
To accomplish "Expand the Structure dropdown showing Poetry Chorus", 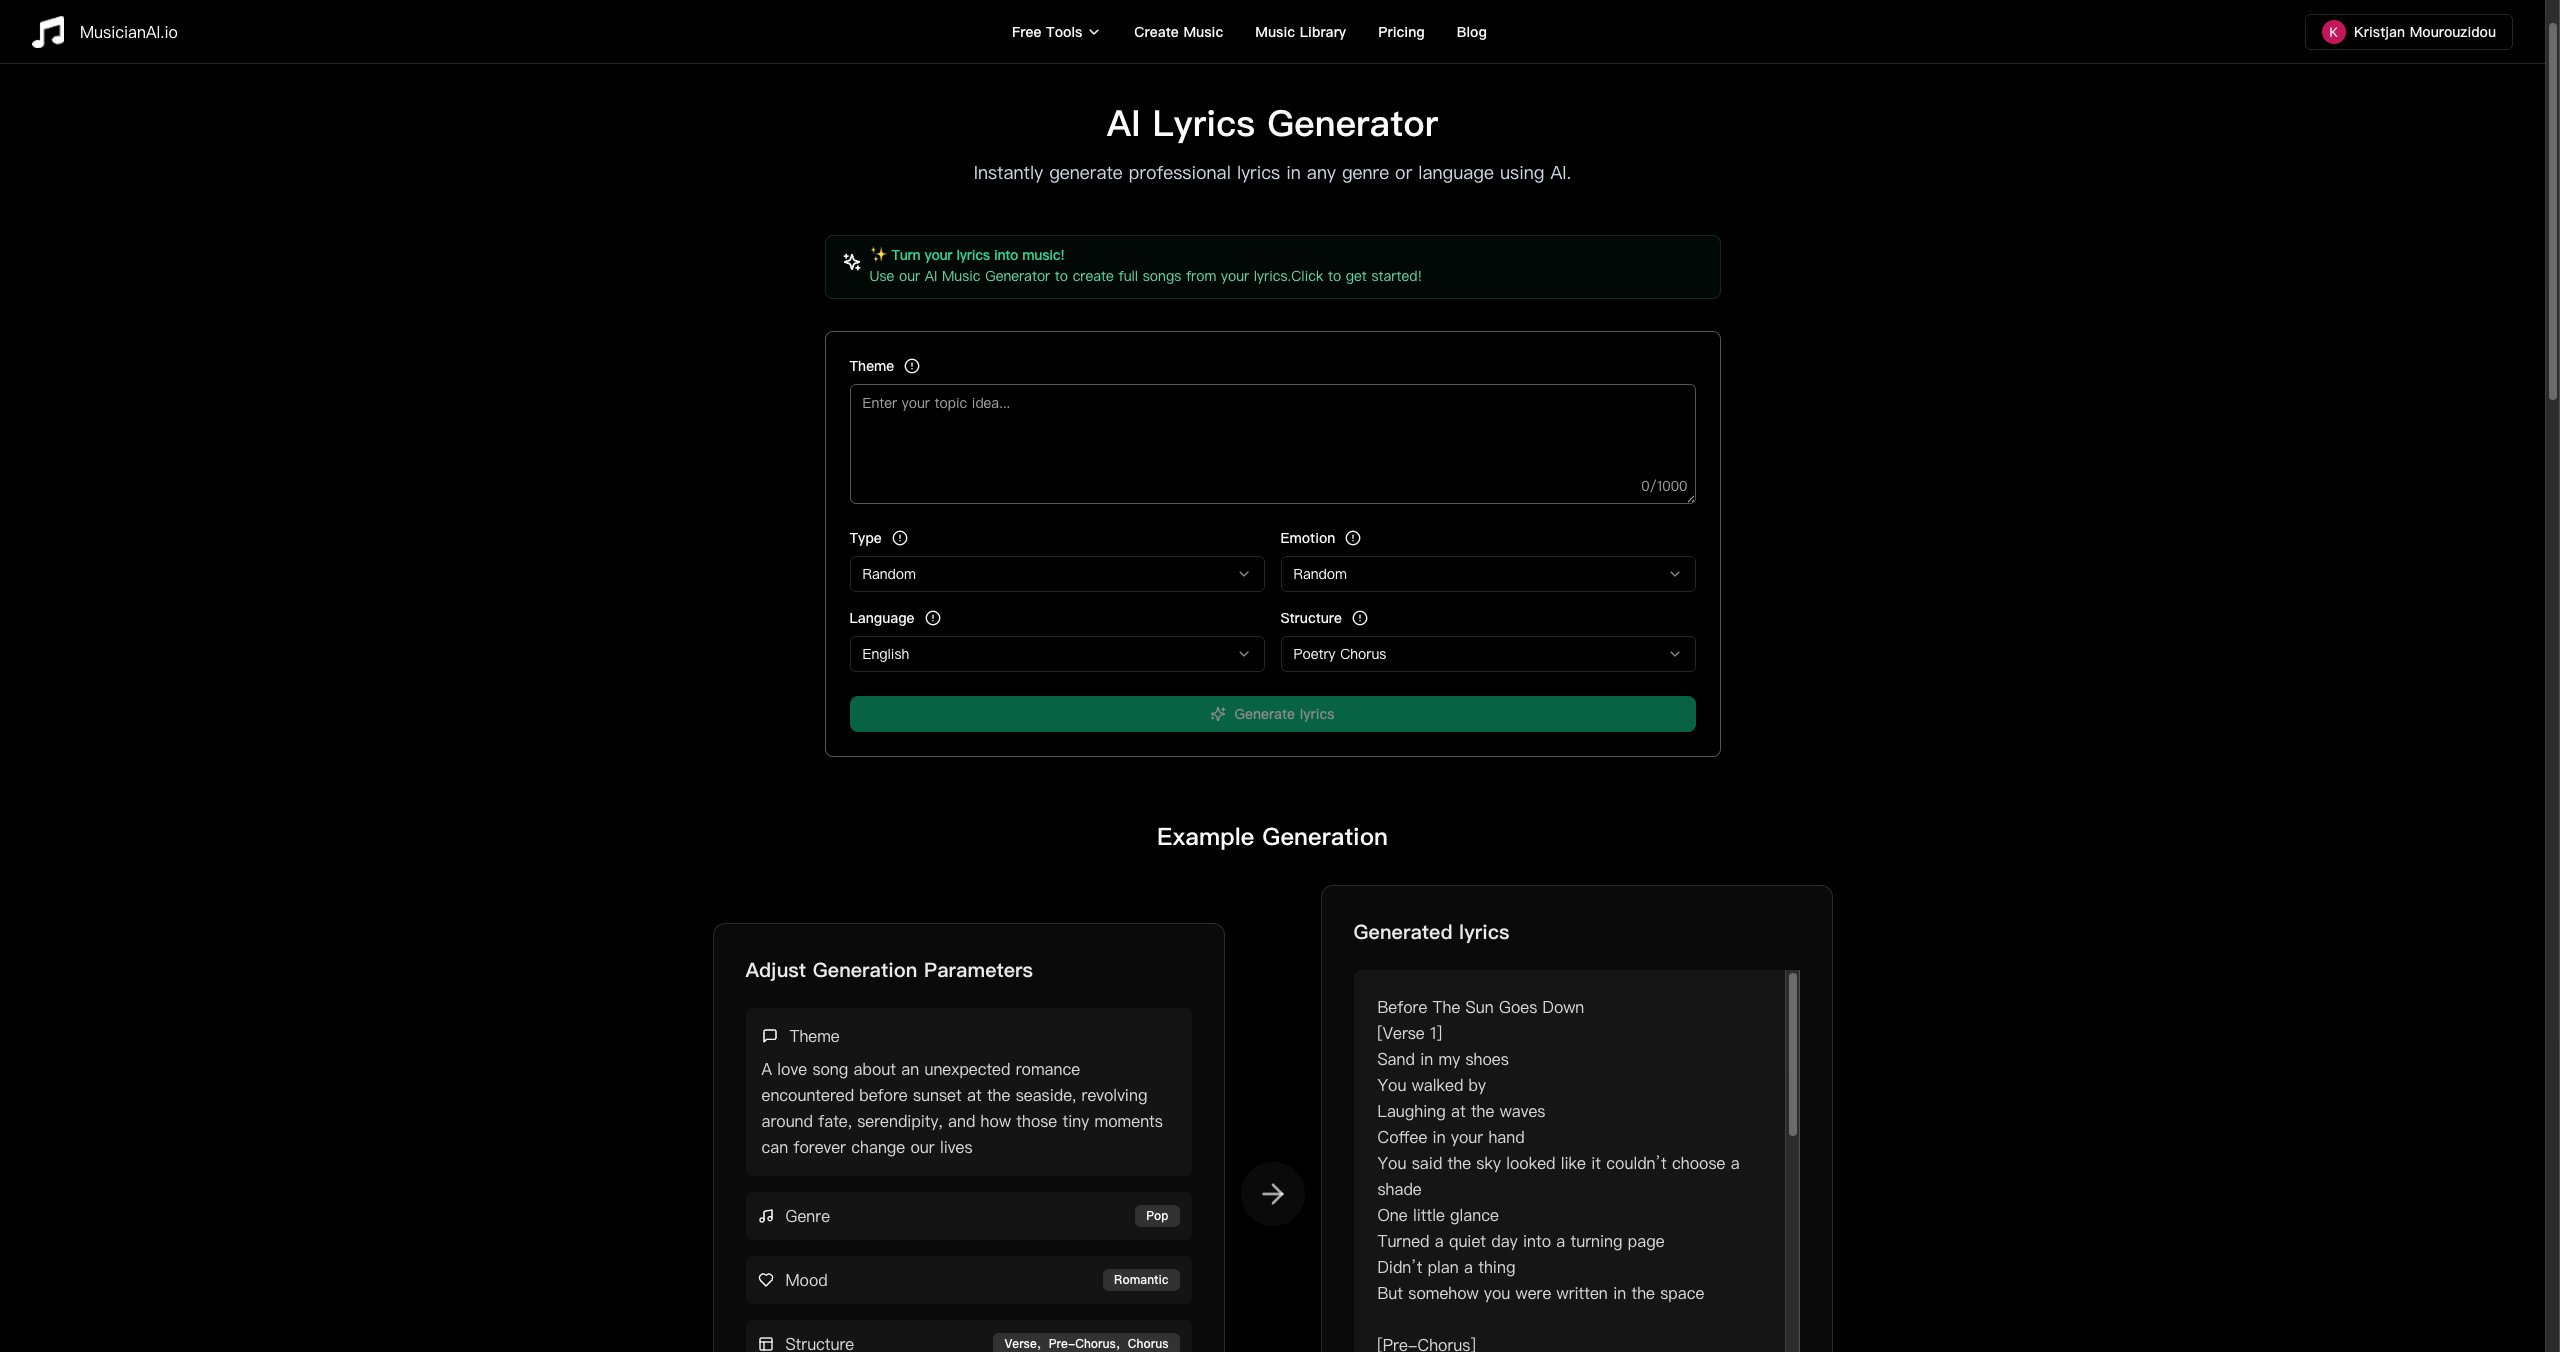I will [x=1486, y=654].
